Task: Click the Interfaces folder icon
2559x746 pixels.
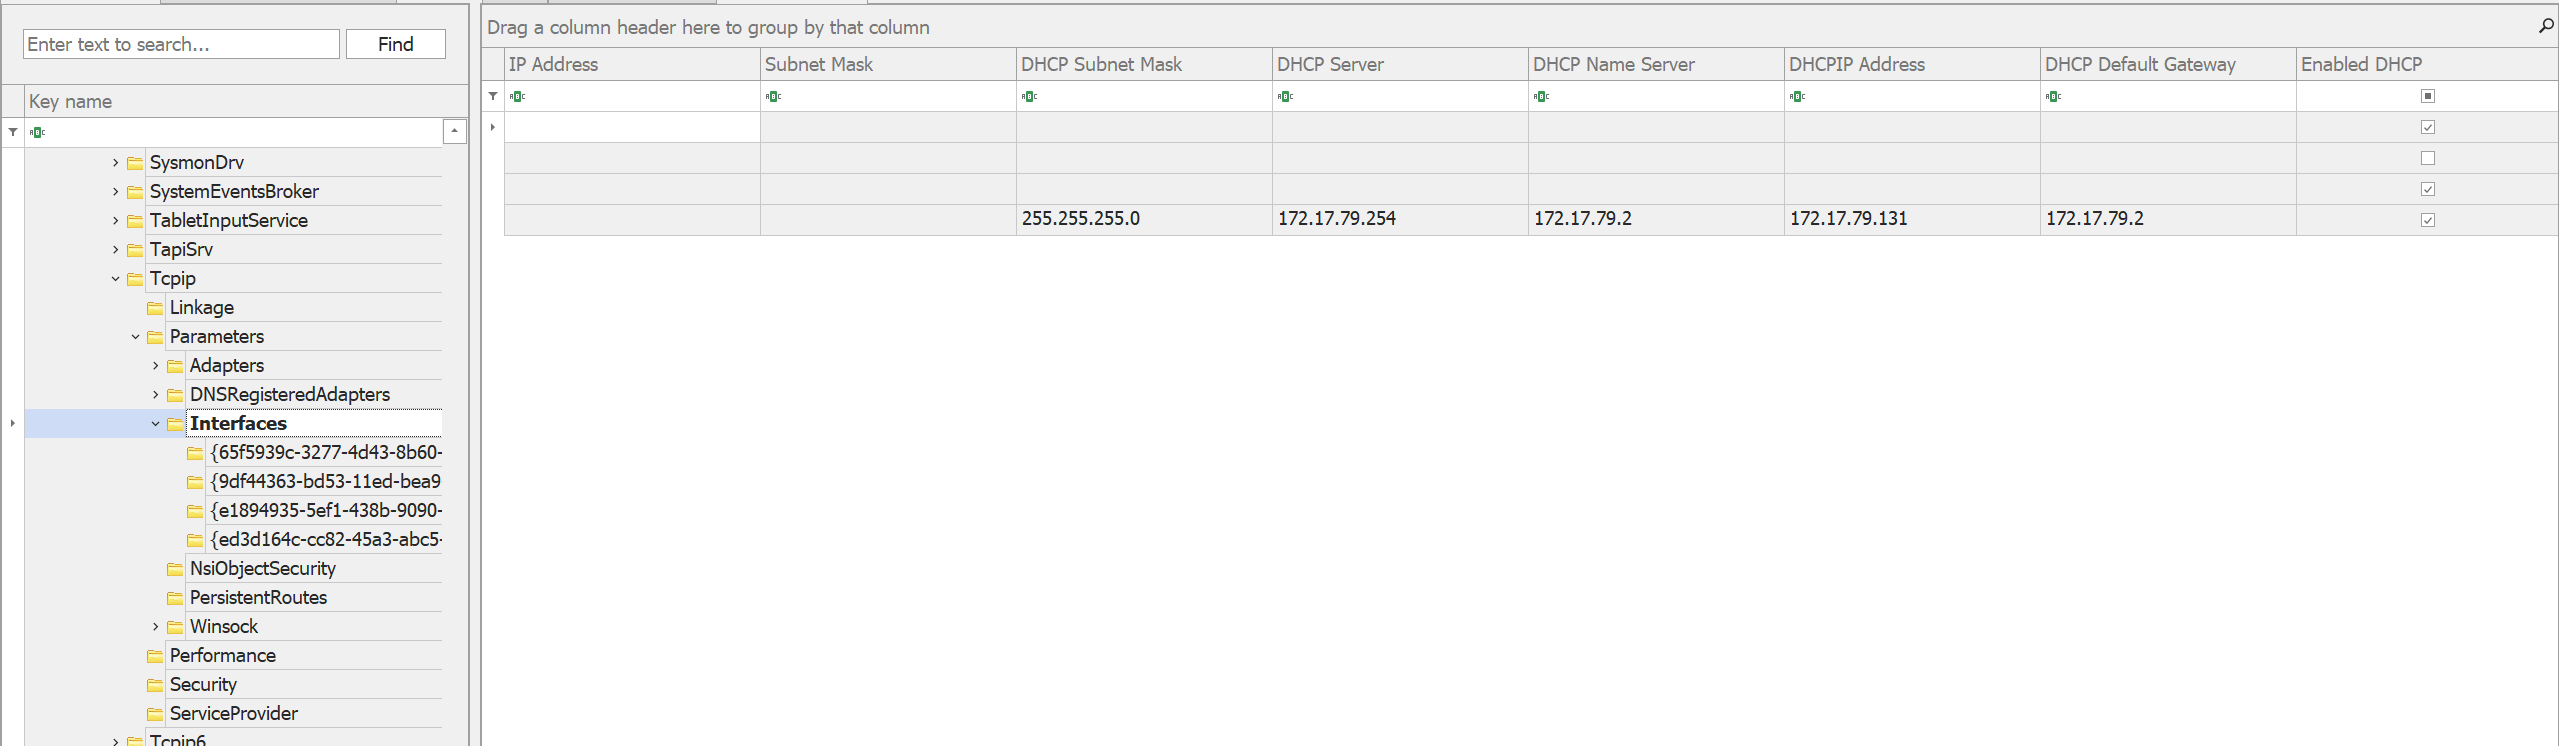Action: (175, 424)
